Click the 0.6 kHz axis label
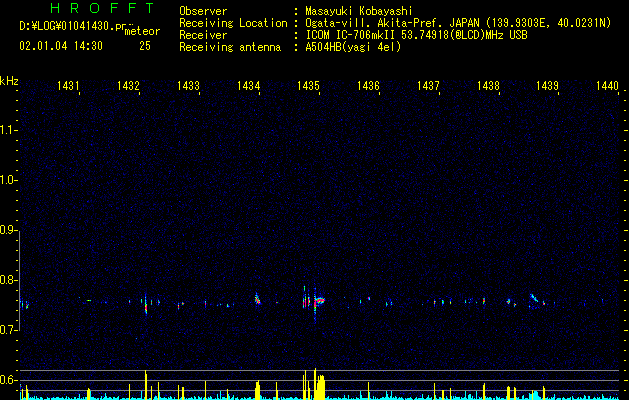Viewport: 629px width, 400px height. pyautogui.click(x=9, y=380)
